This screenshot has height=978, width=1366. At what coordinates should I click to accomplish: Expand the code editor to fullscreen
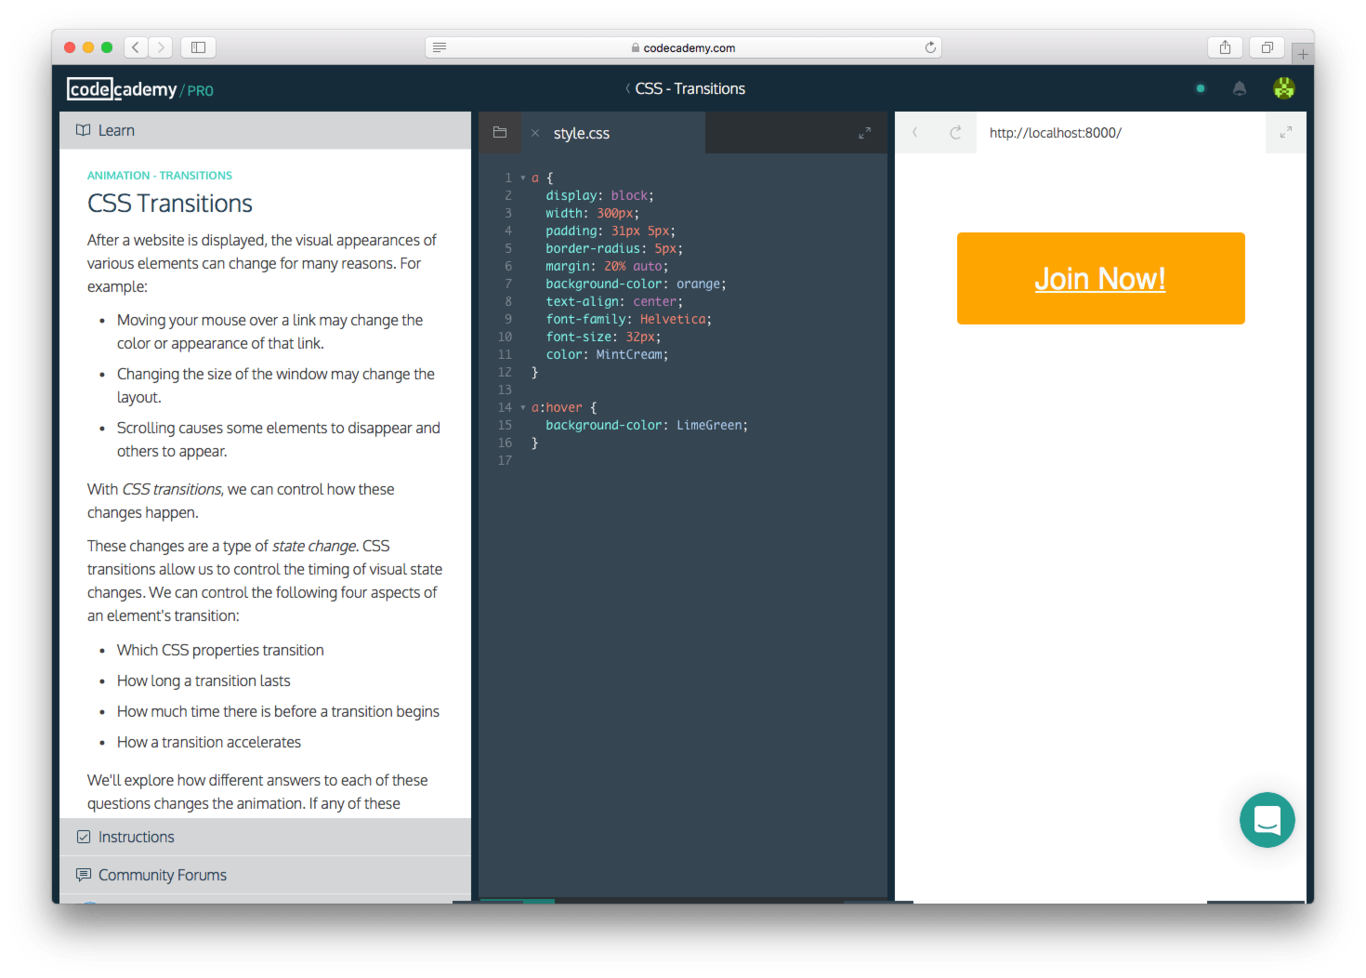865,132
